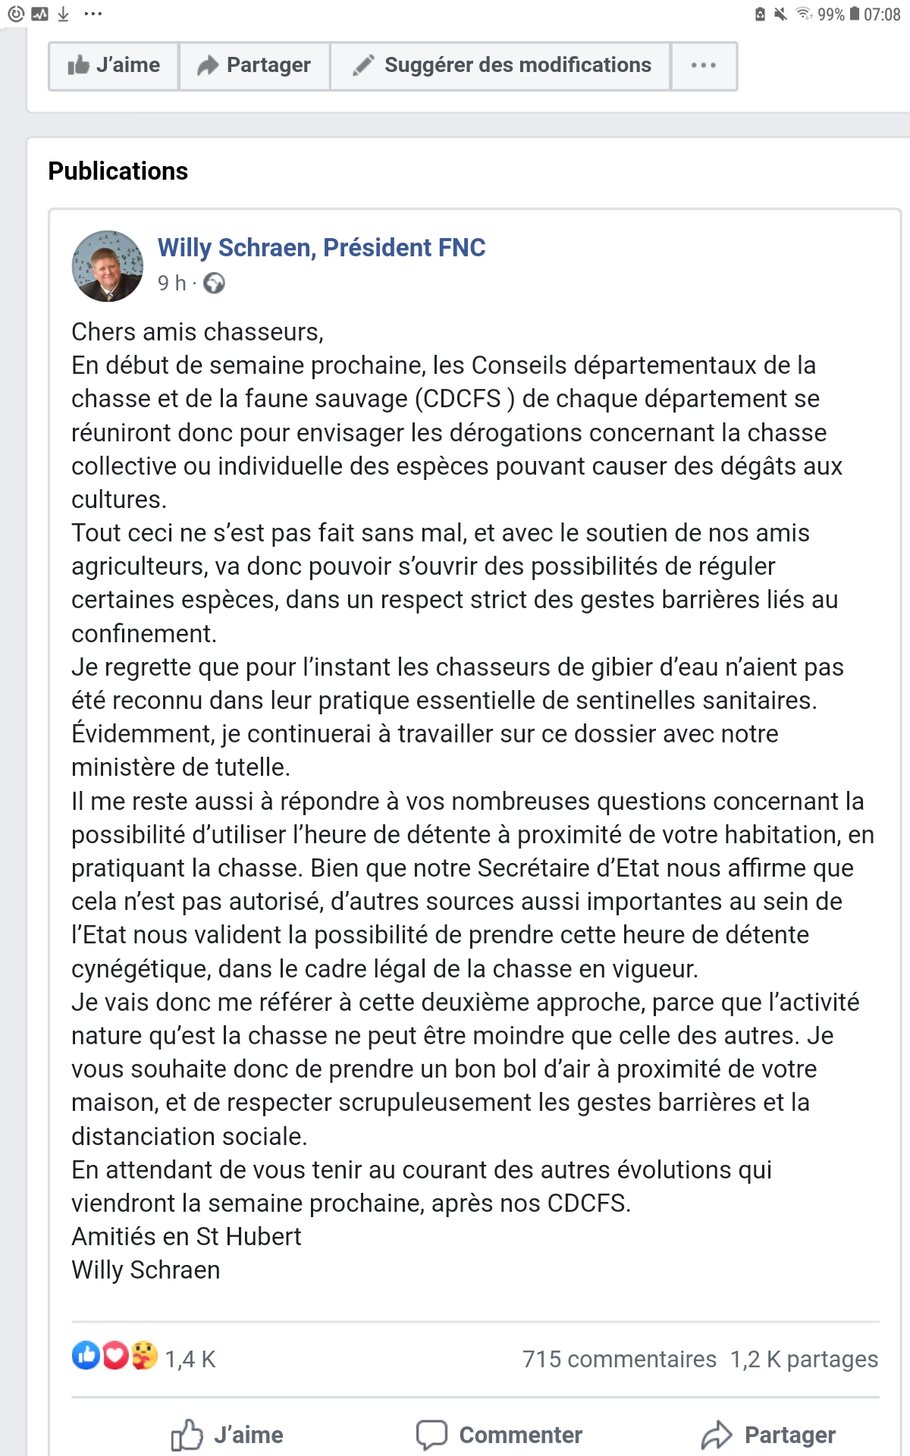Tap the download icon in status bar
Image resolution: width=910 pixels, height=1456 pixels.
tap(63, 14)
